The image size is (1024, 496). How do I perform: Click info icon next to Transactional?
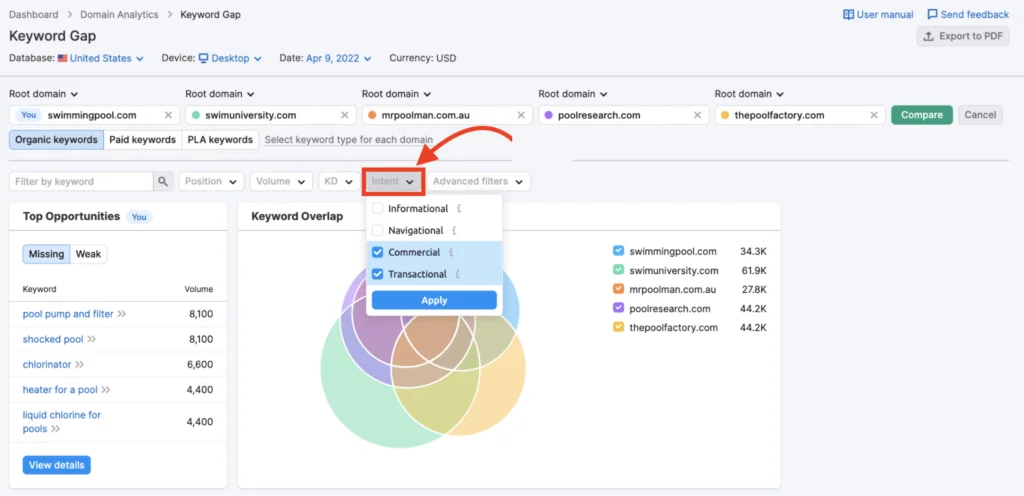457,274
